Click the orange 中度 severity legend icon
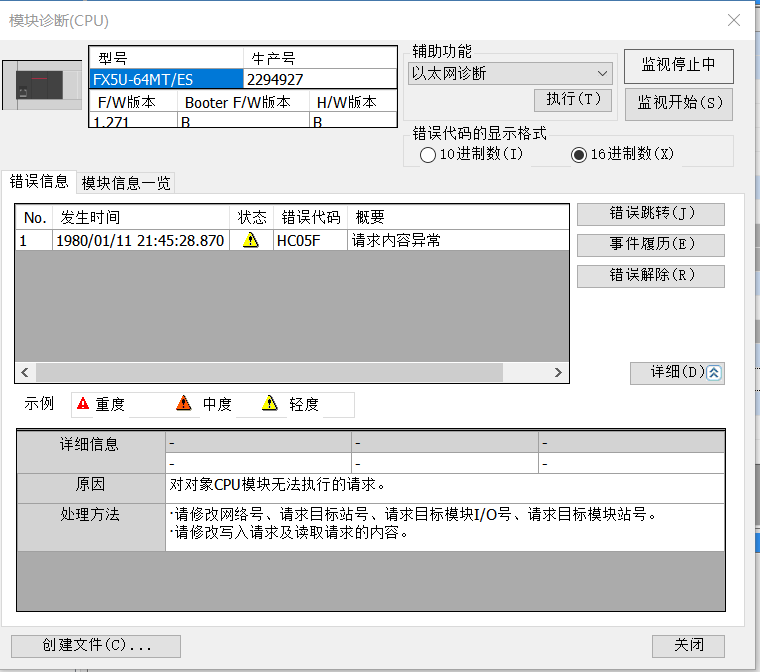The image size is (760, 672). pos(184,404)
